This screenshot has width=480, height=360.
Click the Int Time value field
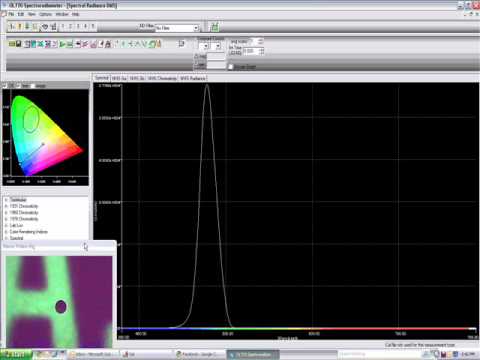[251, 51]
